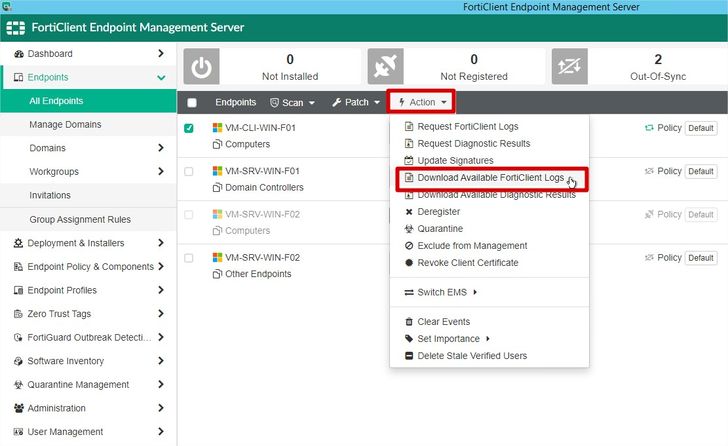The width and height of the screenshot is (728, 446).
Task: Click the Update Signatures calendar icon
Action: [x=409, y=161]
